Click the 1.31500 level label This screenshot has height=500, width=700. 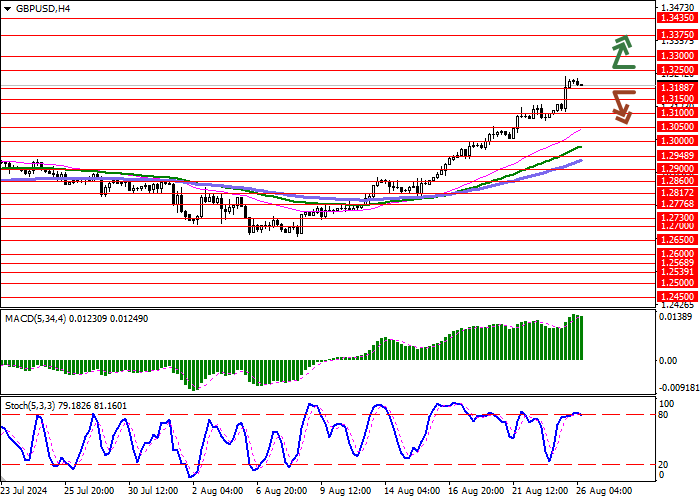[x=677, y=99]
